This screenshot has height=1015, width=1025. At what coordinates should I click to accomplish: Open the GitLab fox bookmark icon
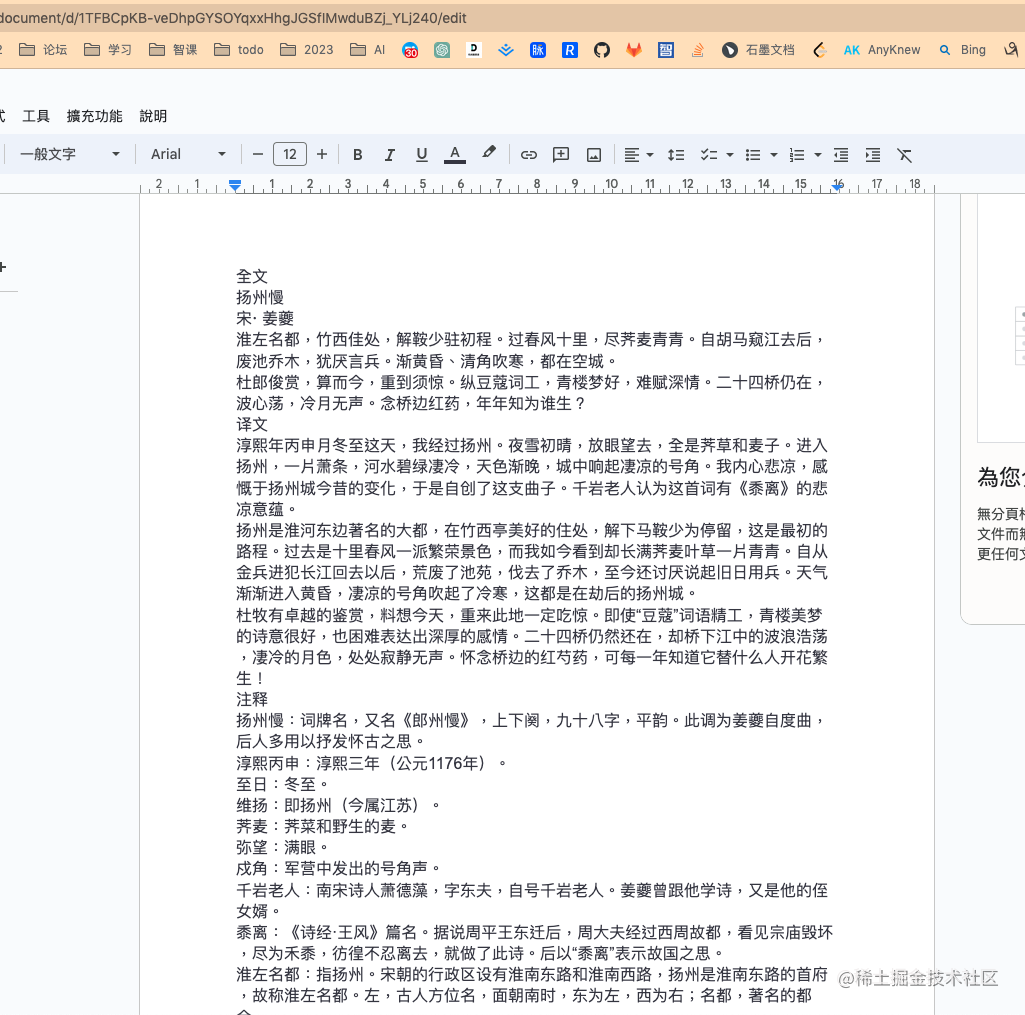tap(633, 50)
